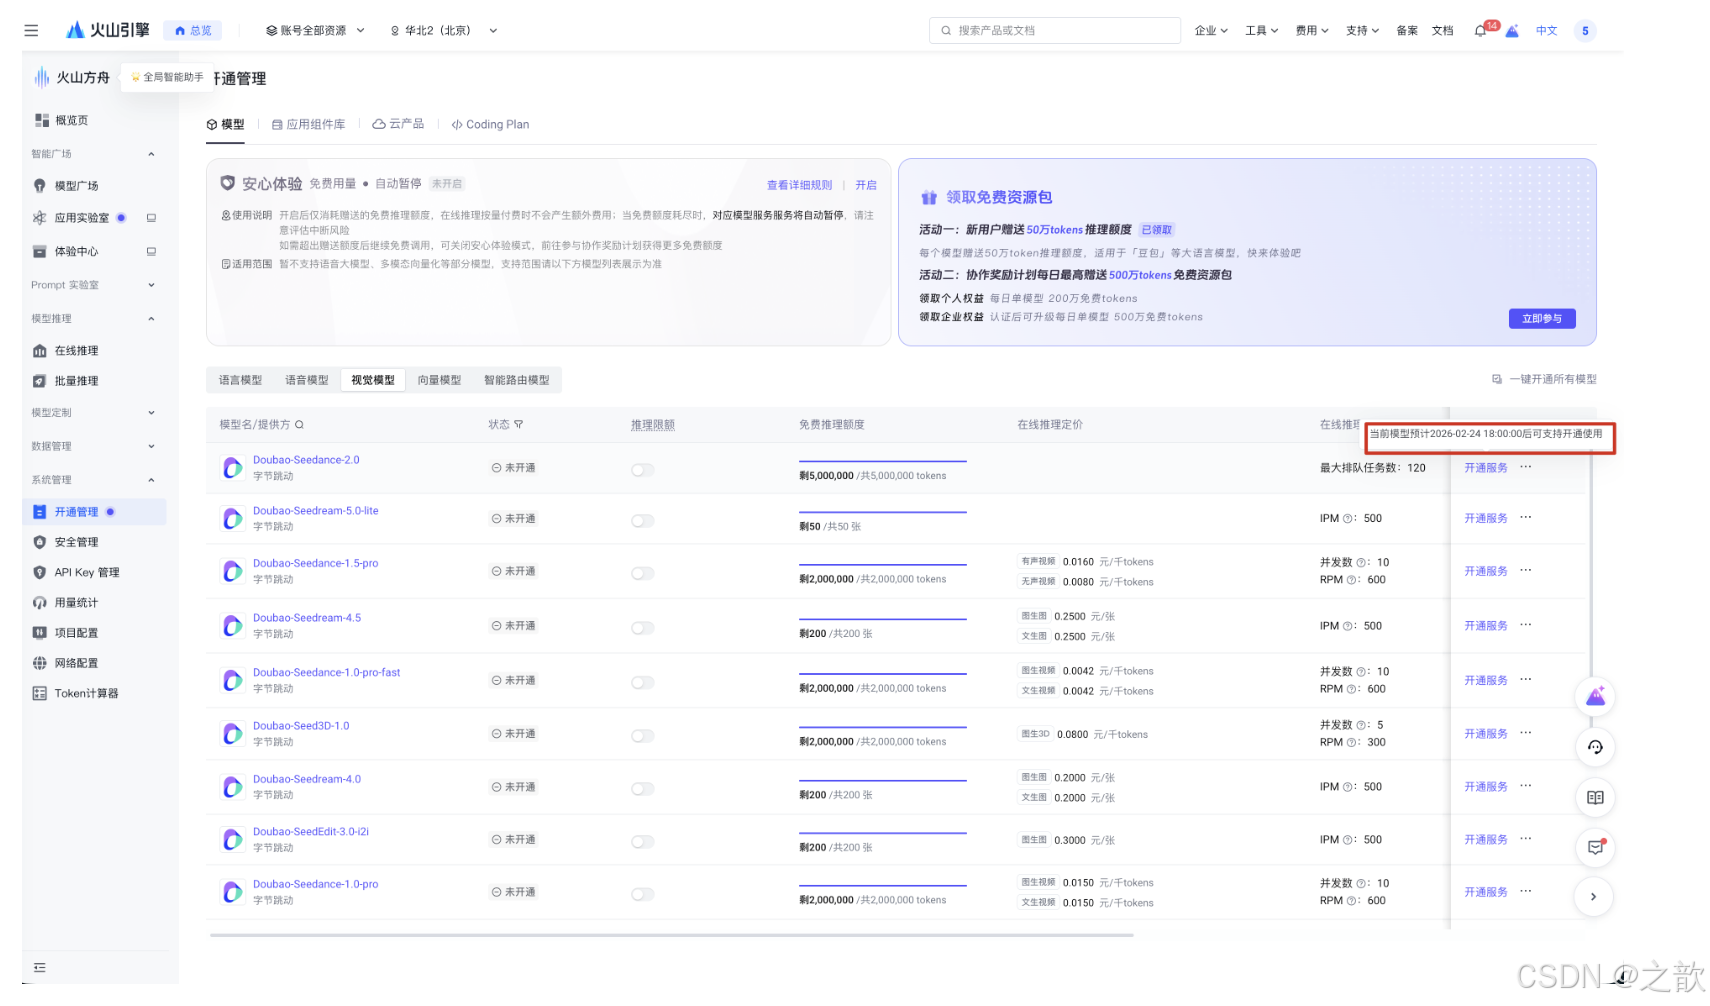Switch to the Coding Plan tab
Screen dimensions: 1710x1006
490,125
